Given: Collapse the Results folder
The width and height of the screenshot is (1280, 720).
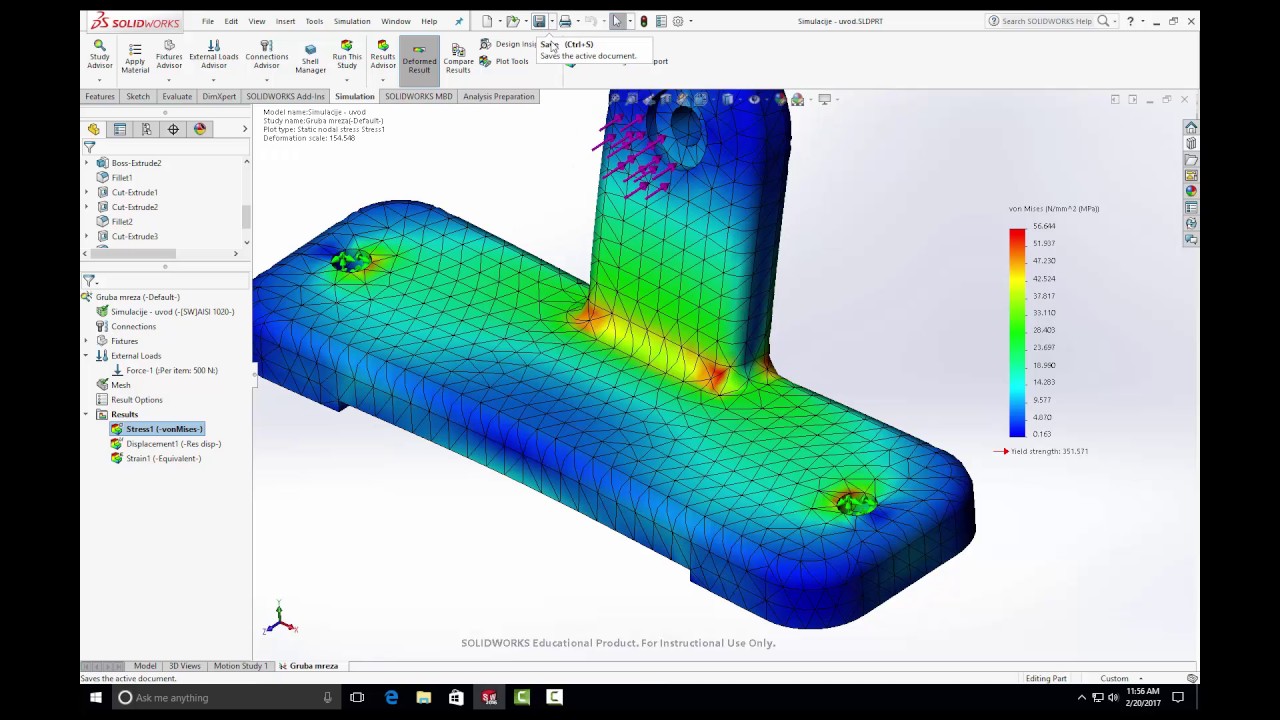Looking at the screenshot, I should point(86,414).
